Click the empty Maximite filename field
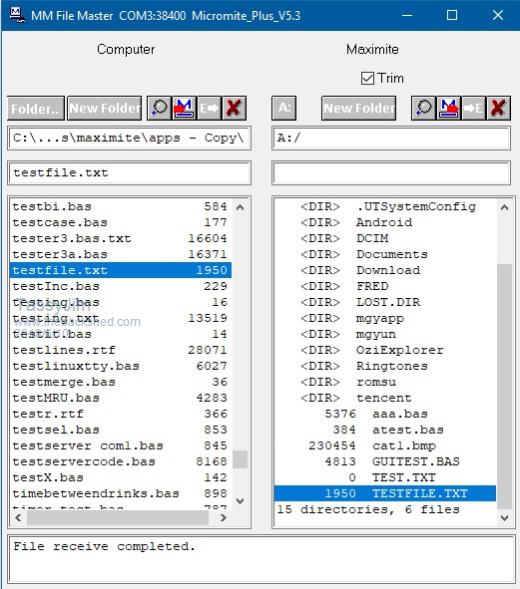 pos(391,173)
